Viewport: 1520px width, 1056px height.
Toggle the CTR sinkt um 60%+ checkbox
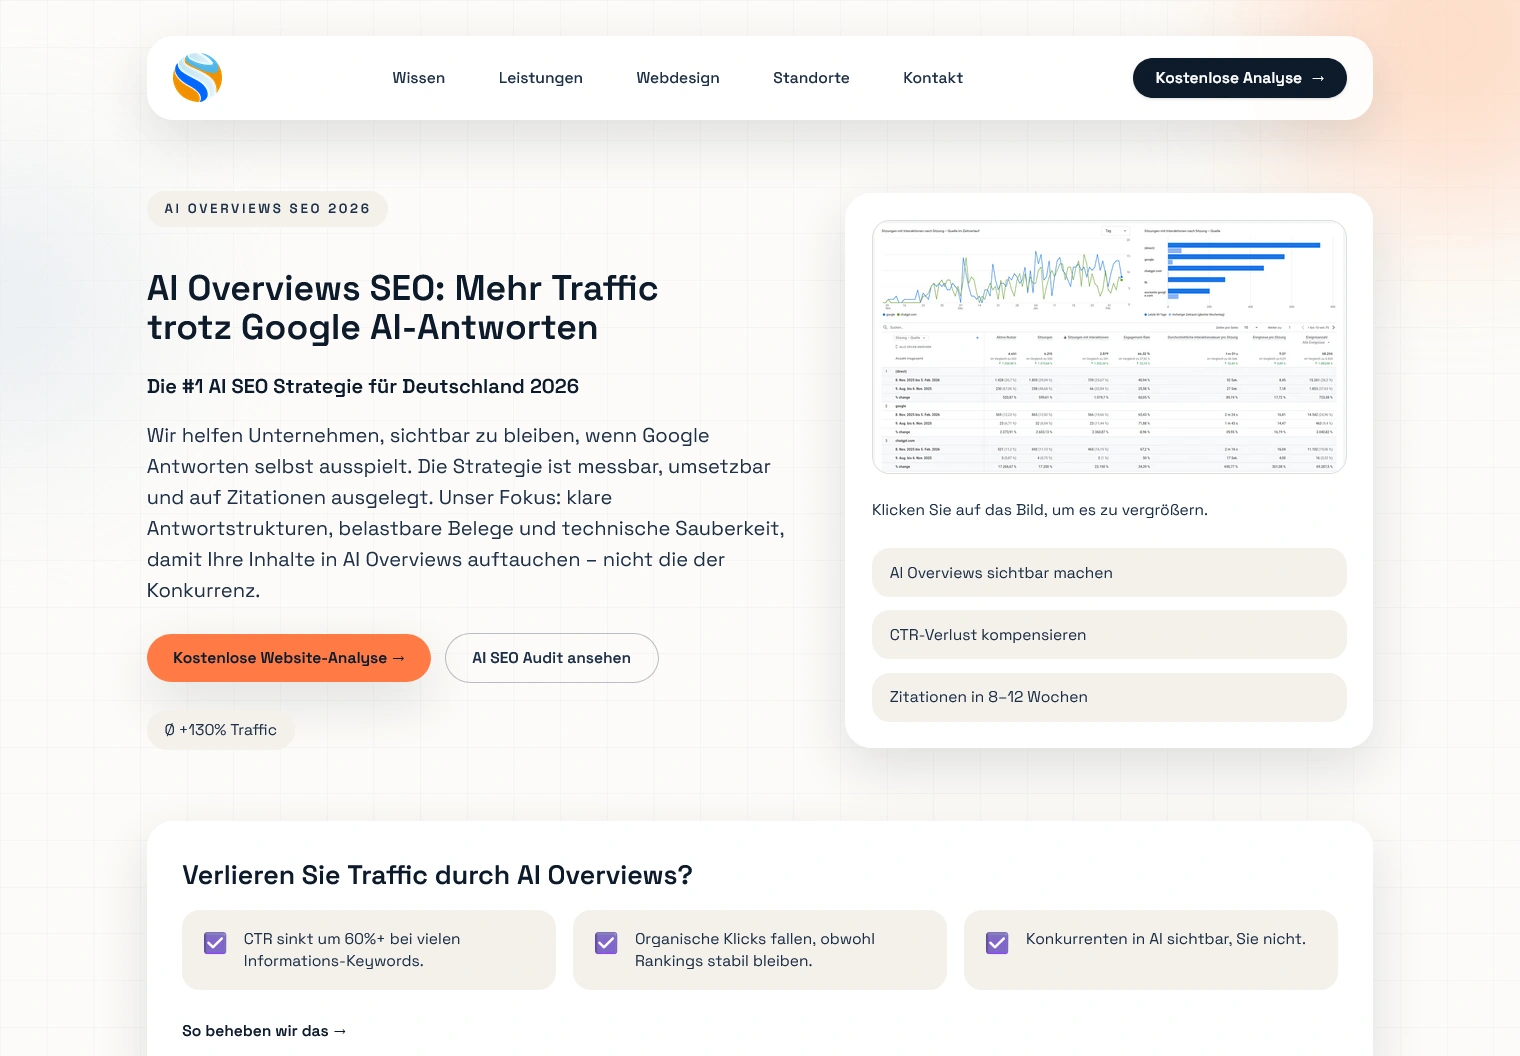215,943
